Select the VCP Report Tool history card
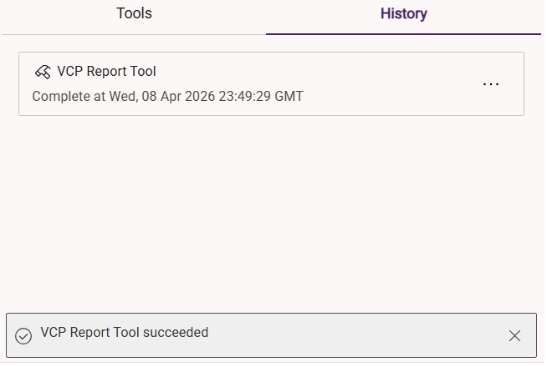The image size is (546, 366). pyautogui.click(x=271, y=84)
